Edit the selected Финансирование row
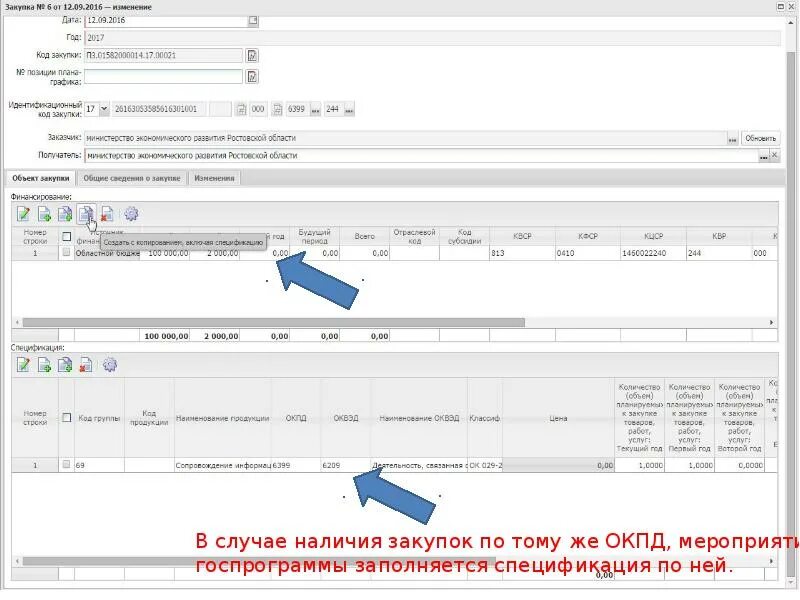The height and width of the screenshot is (600, 800). 23,214
